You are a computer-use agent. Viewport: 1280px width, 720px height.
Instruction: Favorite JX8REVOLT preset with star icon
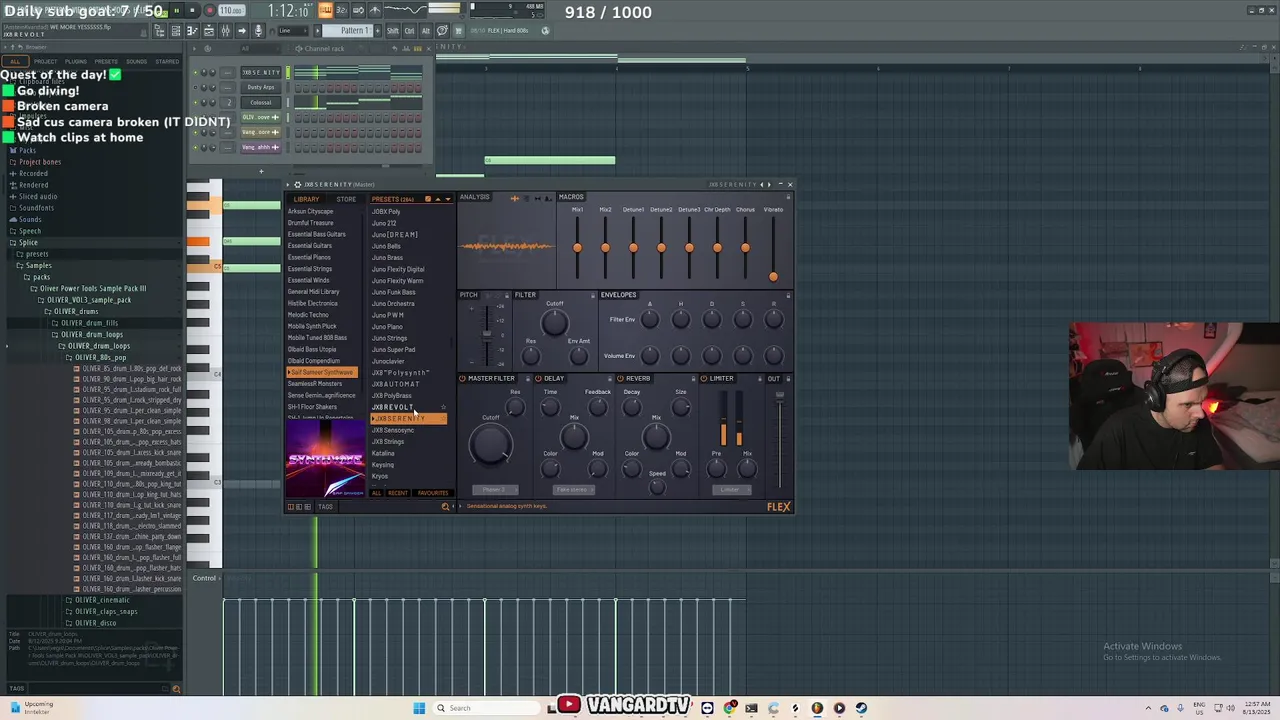(443, 407)
